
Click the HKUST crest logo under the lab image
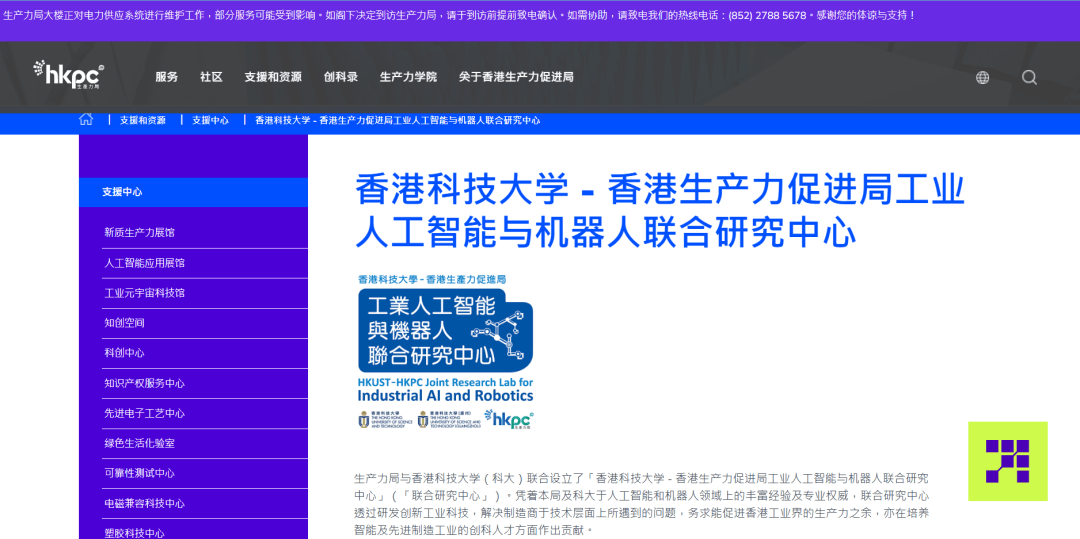tap(385, 420)
